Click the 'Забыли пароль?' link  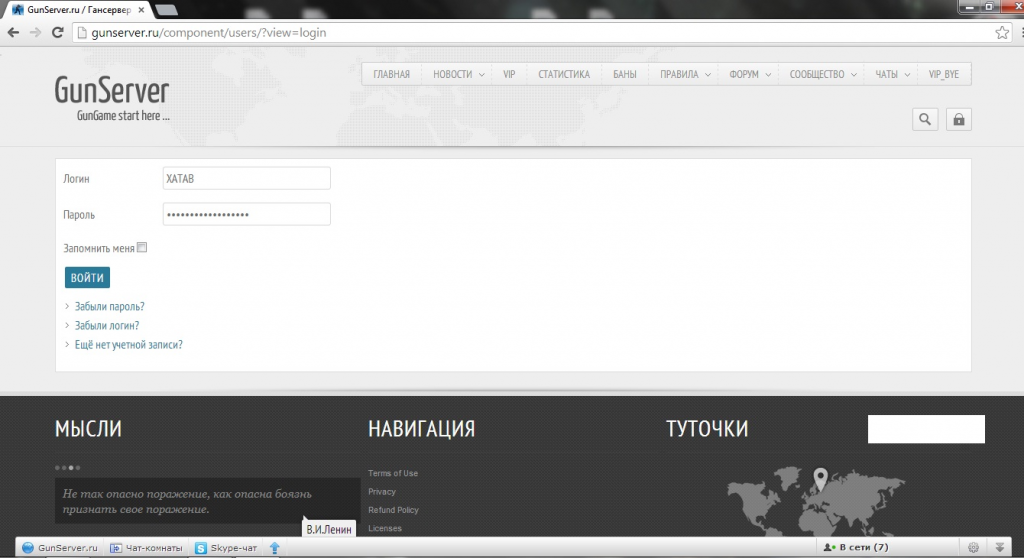click(x=109, y=307)
